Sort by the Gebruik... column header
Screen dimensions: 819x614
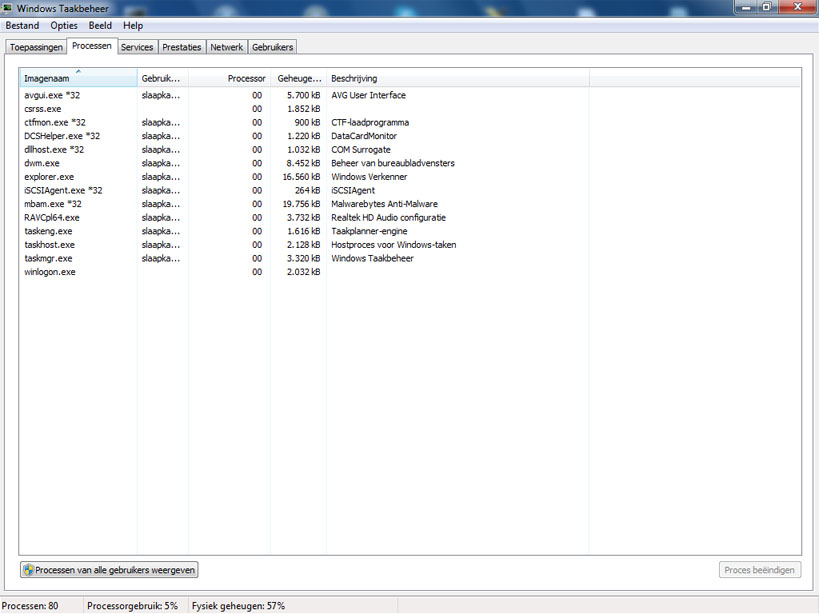pos(162,78)
